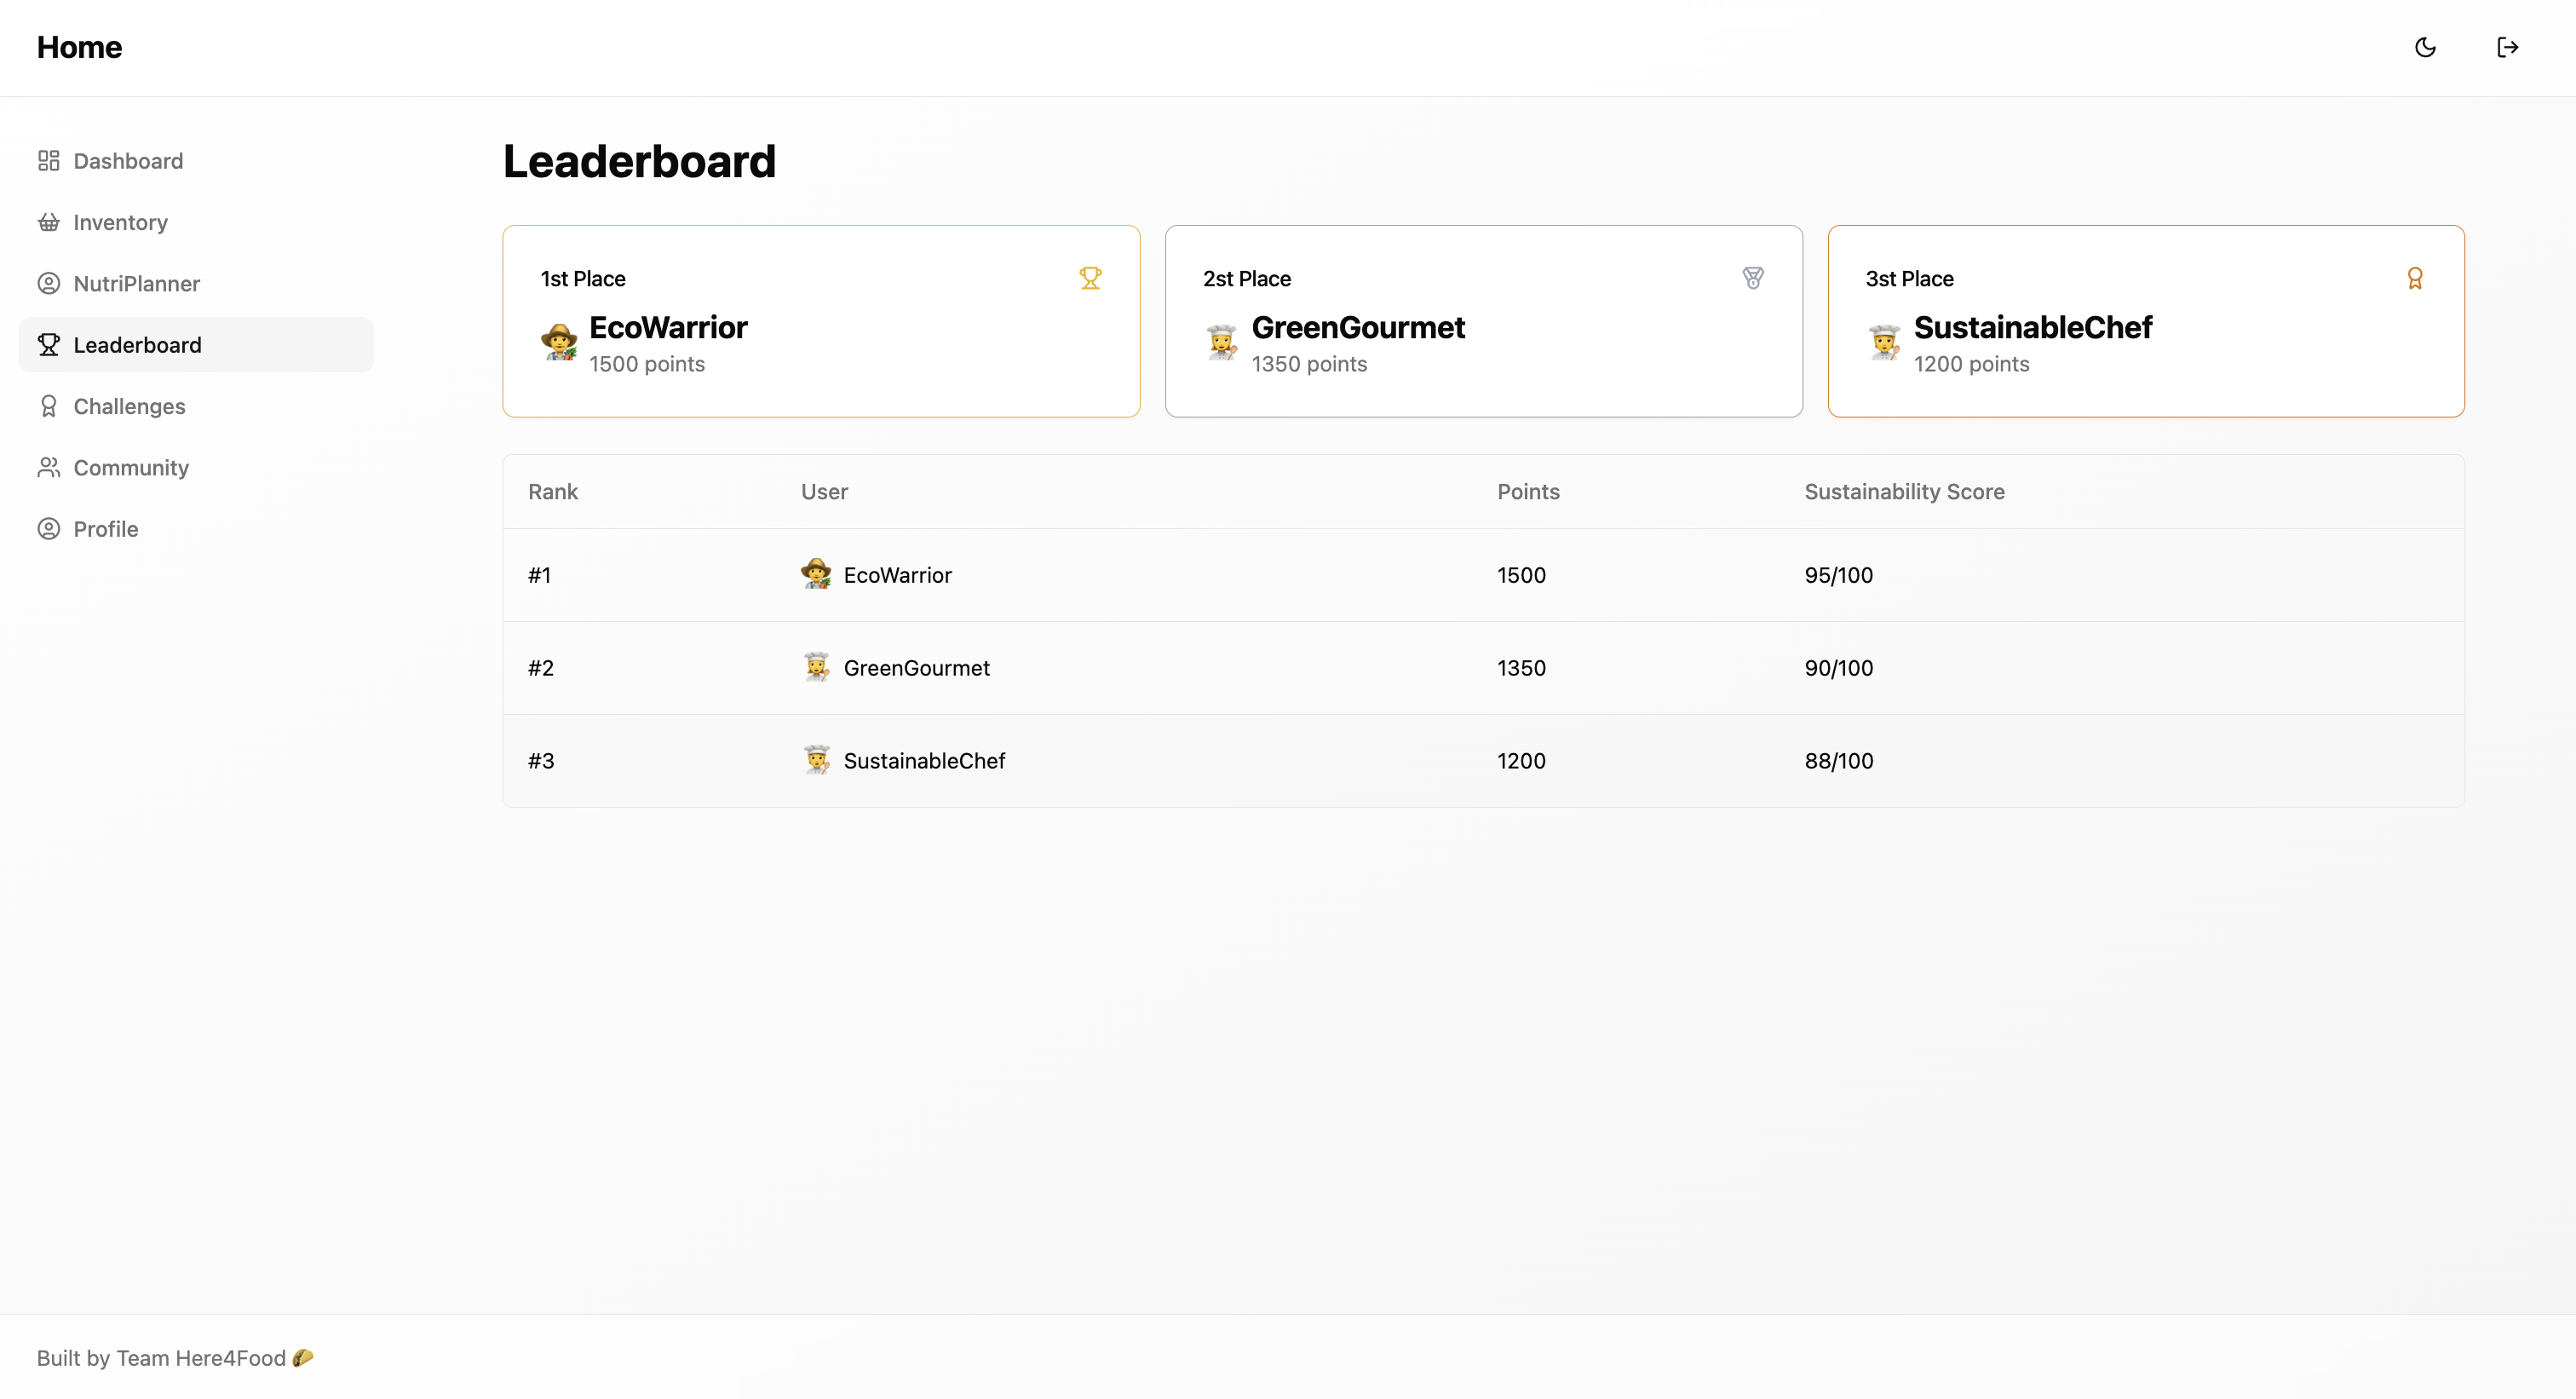The image size is (2576, 1399).
Task: Click the Challenges ribbon icon in sidebar
Action: pos(48,406)
